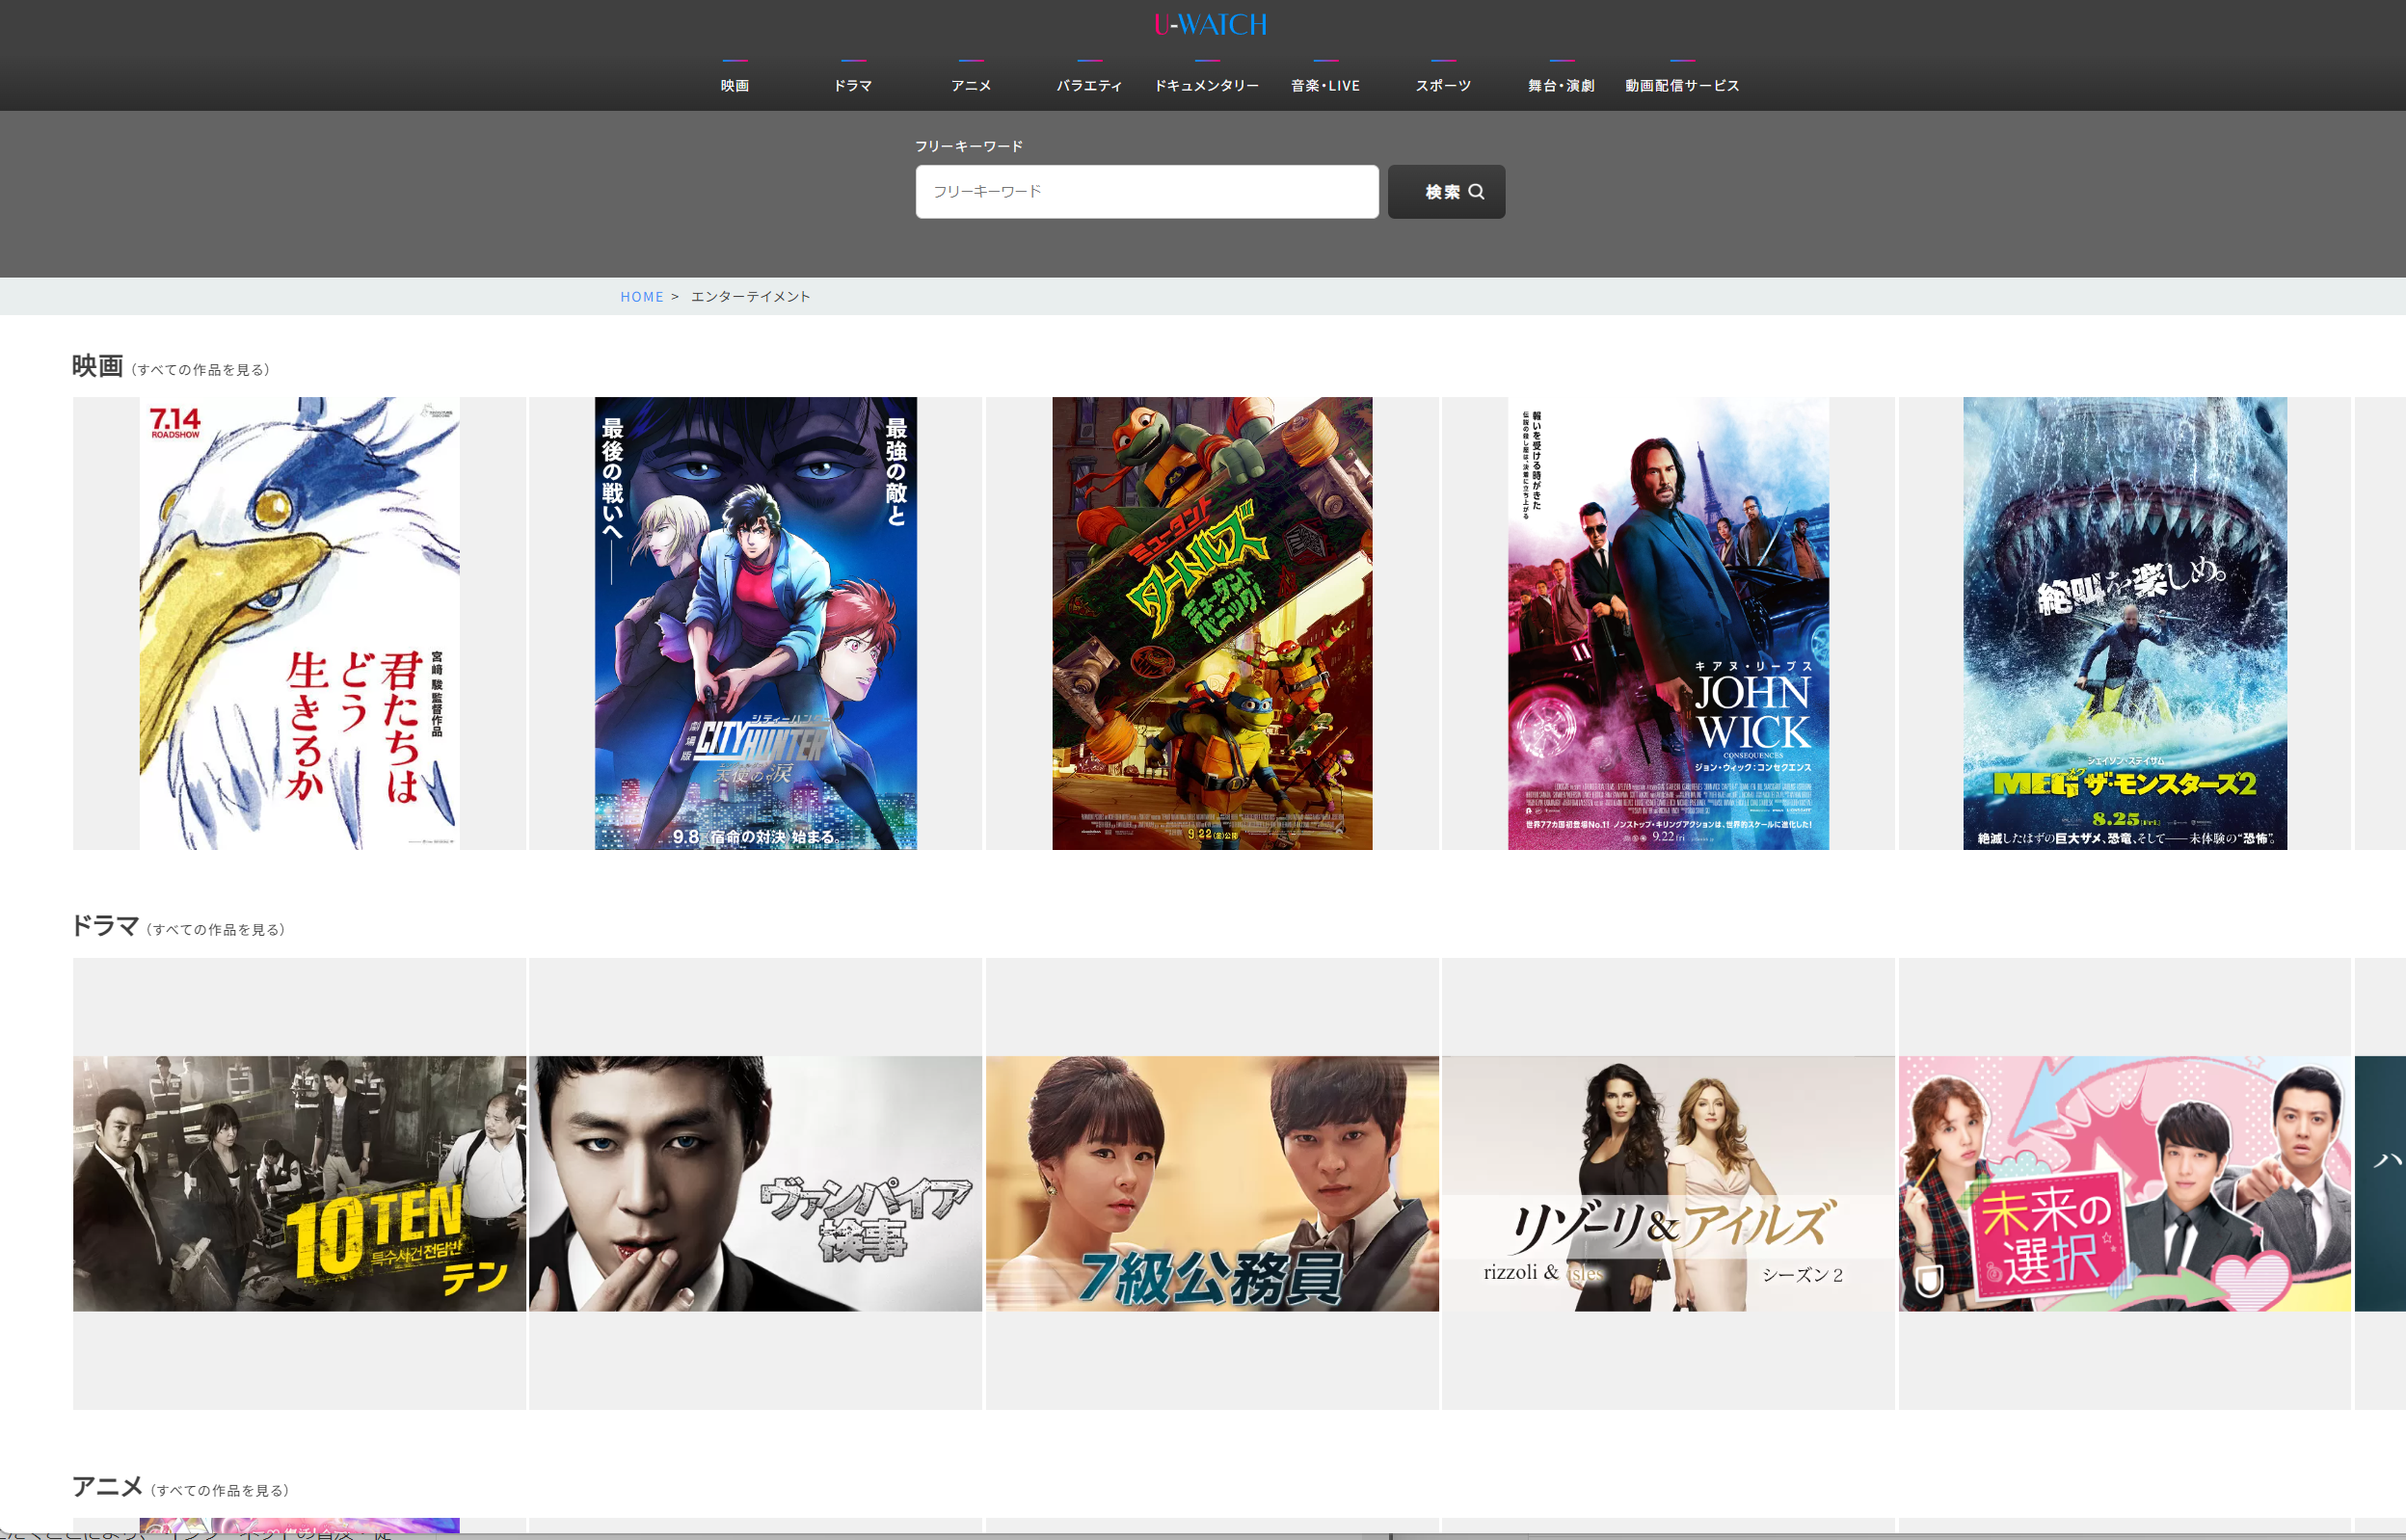The width and height of the screenshot is (2406, 1540).
Task: Open the 君たちはどう生きるか movie poster
Action: click(299, 623)
